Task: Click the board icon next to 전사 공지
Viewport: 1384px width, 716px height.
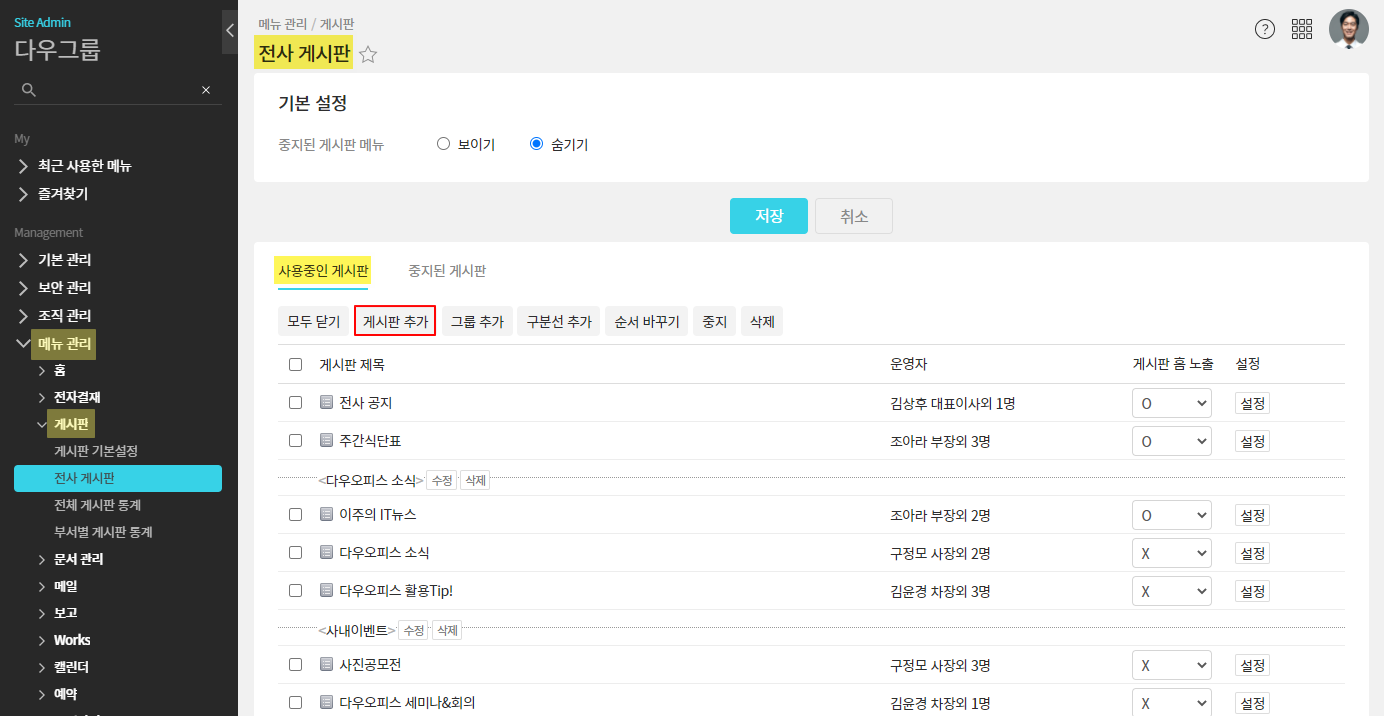Action: tap(326, 403)
